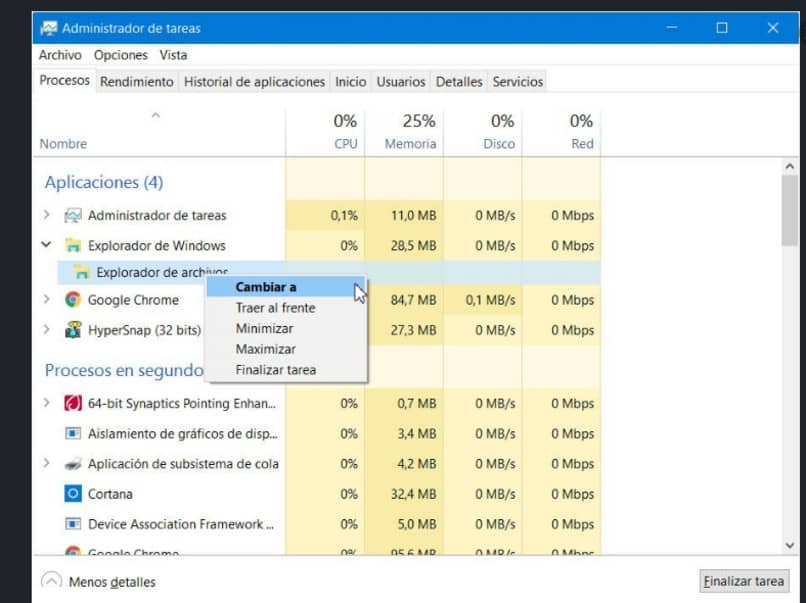Open the Vista menu

tap(173, 55)
